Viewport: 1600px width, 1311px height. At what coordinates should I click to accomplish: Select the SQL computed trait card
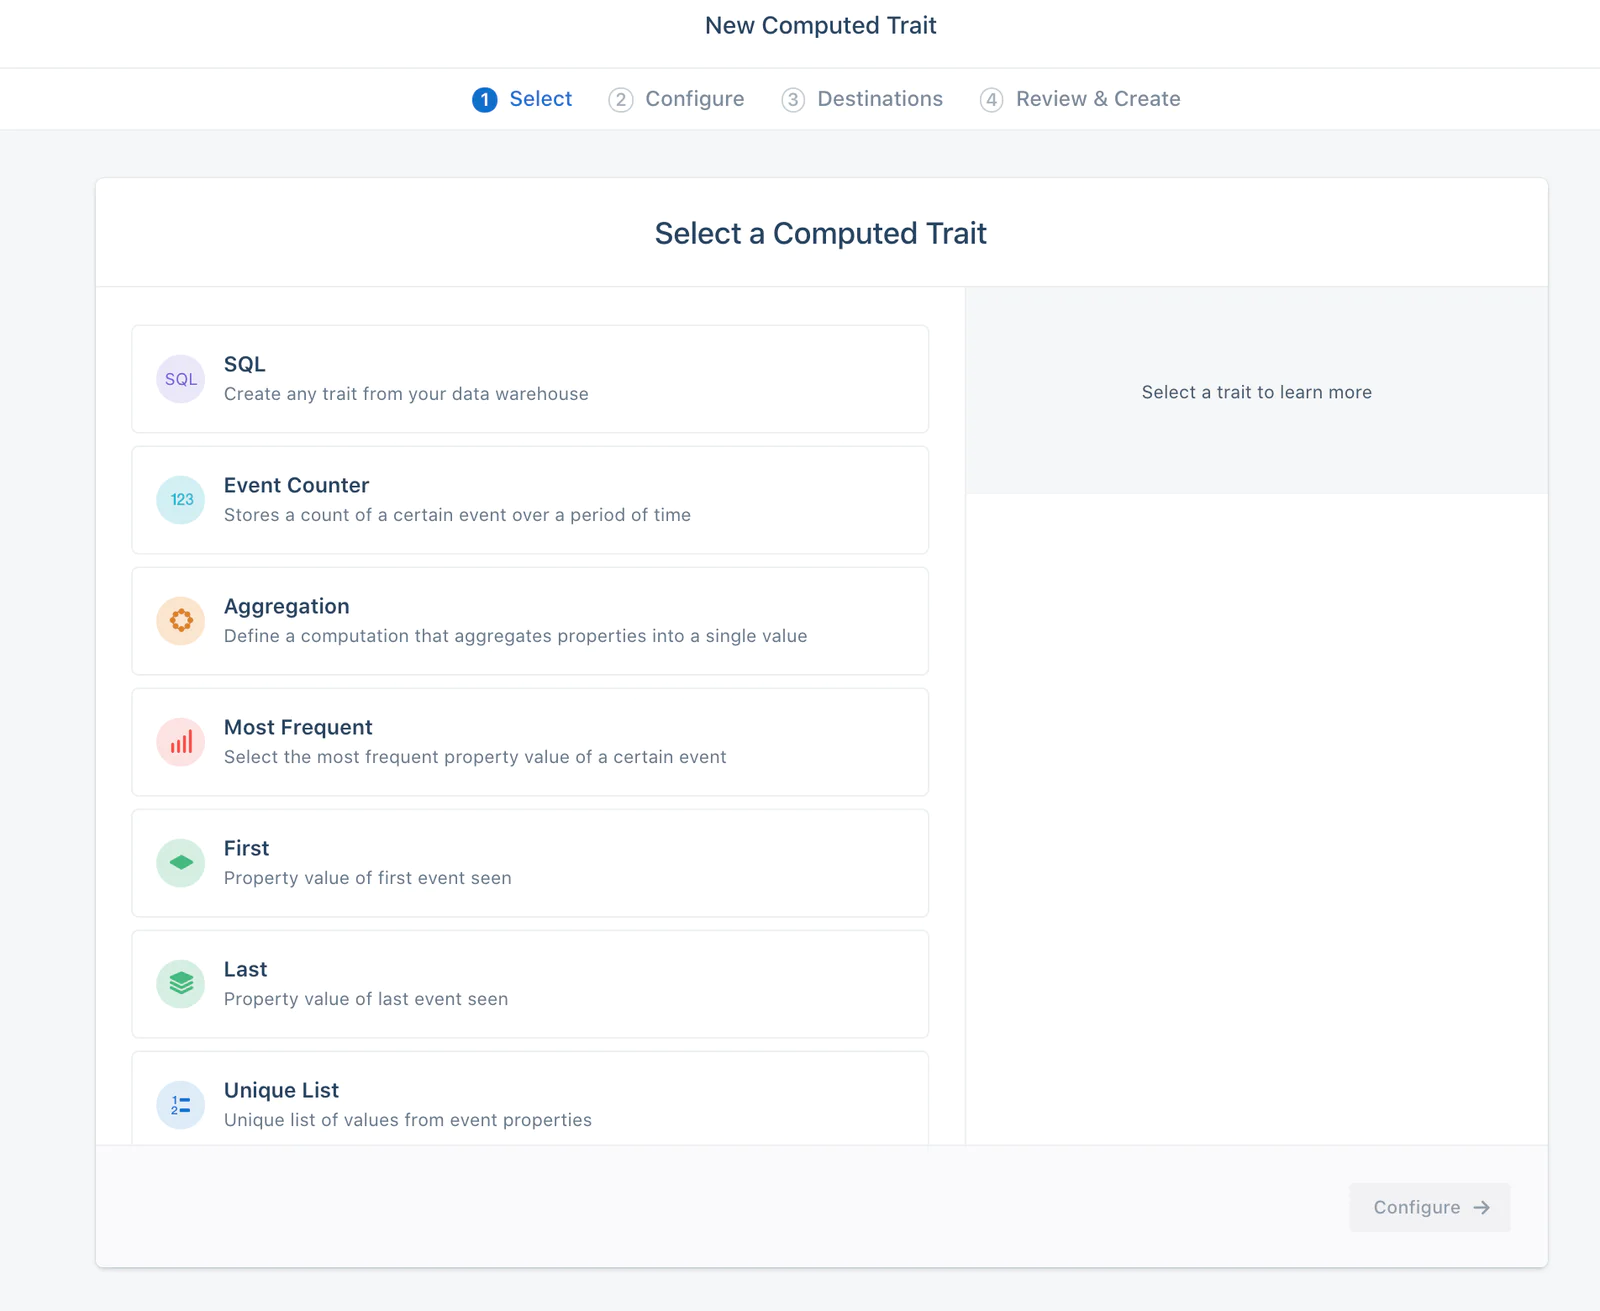coord(529,379)
